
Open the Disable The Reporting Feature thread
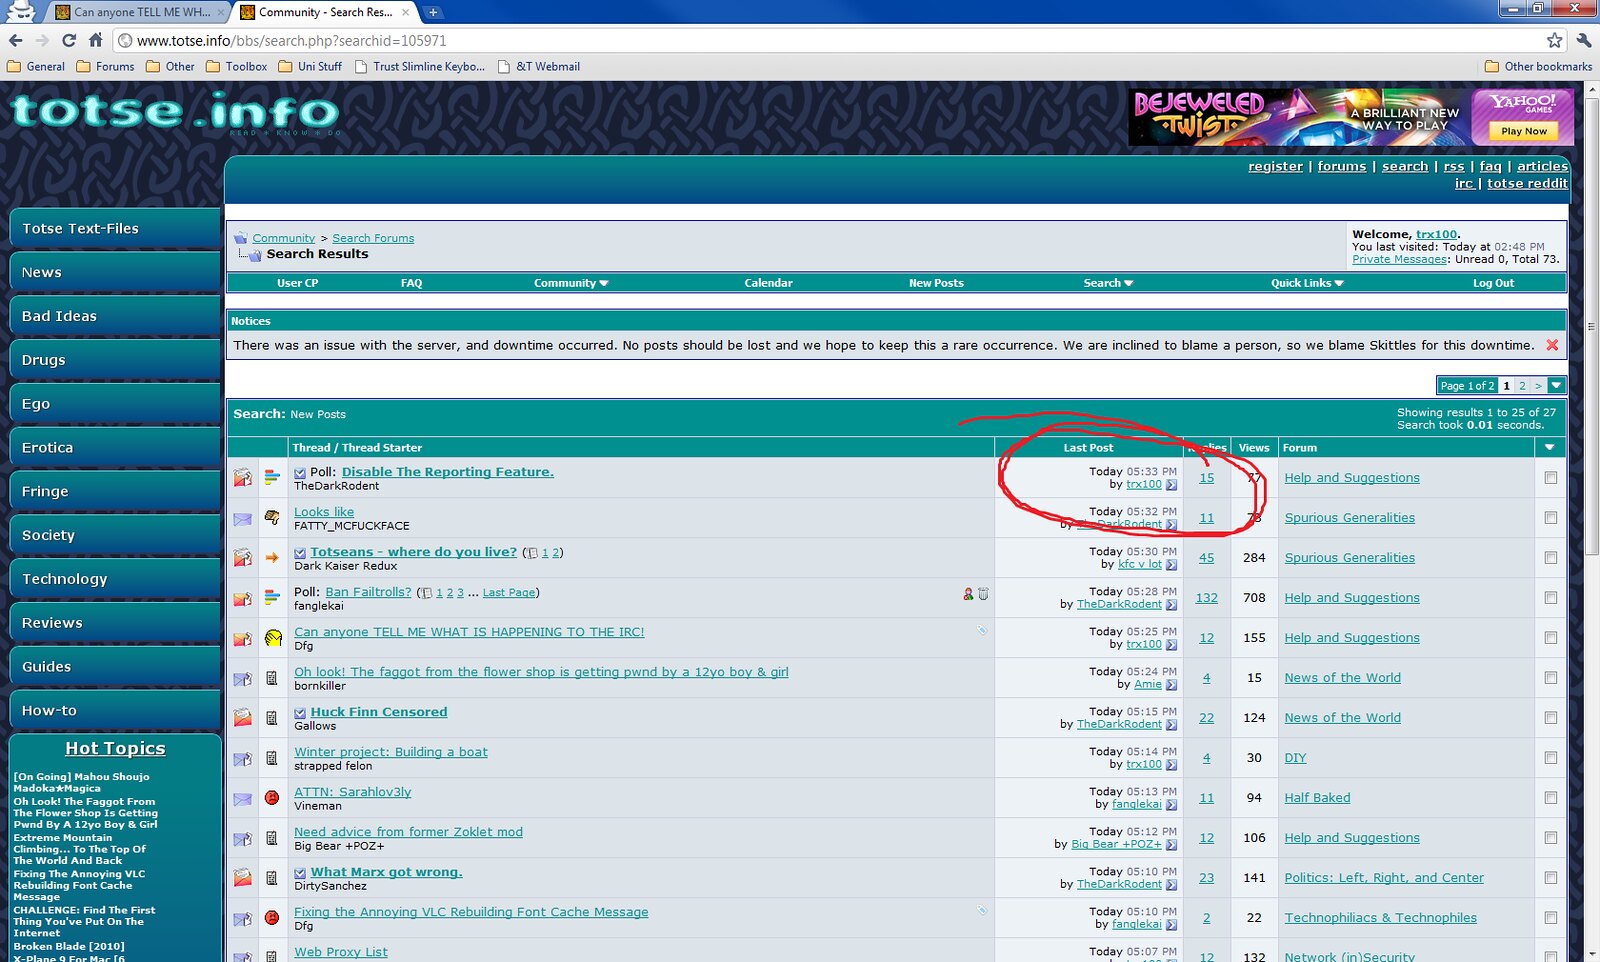447,472
